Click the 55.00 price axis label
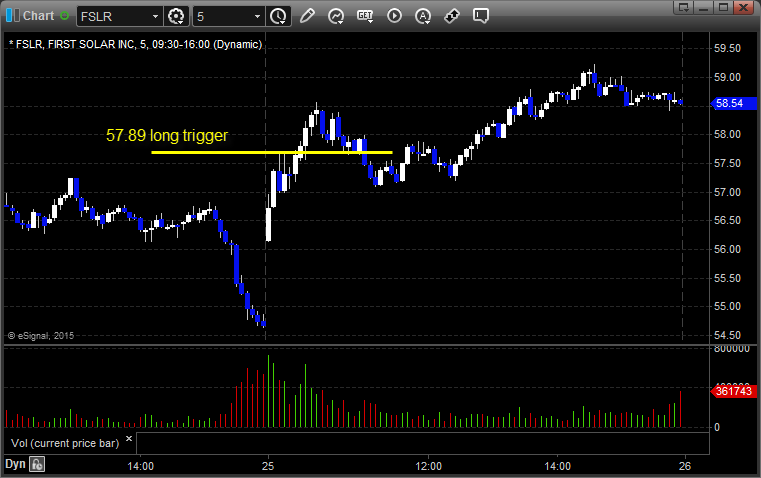The height and width of the screenshot is (478, 761). (728, 307)
